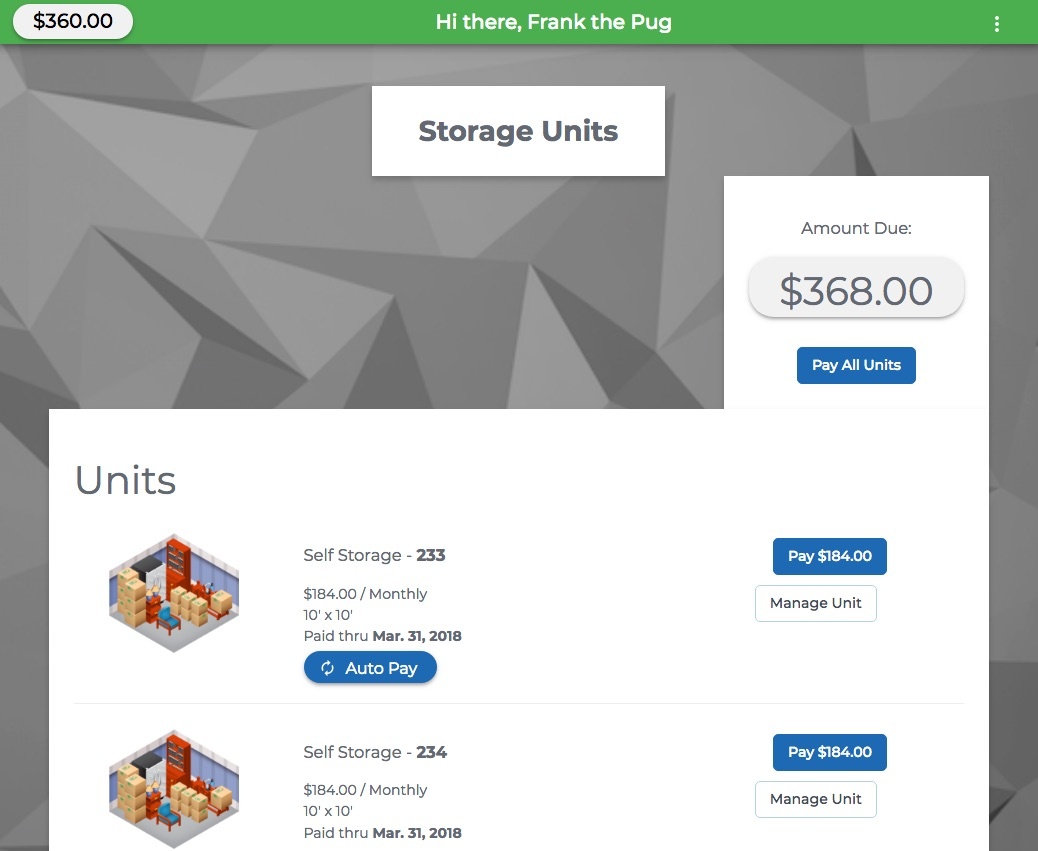
Task: Click the $184.00 Monthly rate for unit 234
Action: click(366, 789)
